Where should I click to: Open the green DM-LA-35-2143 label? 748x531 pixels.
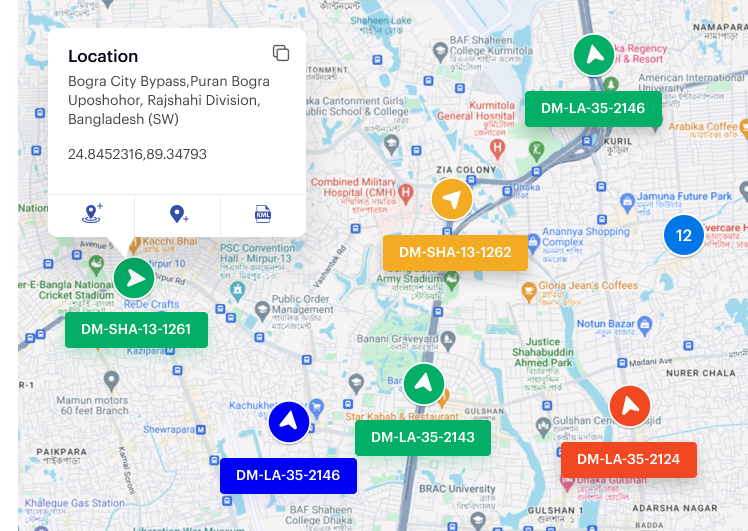pos(423,438)
